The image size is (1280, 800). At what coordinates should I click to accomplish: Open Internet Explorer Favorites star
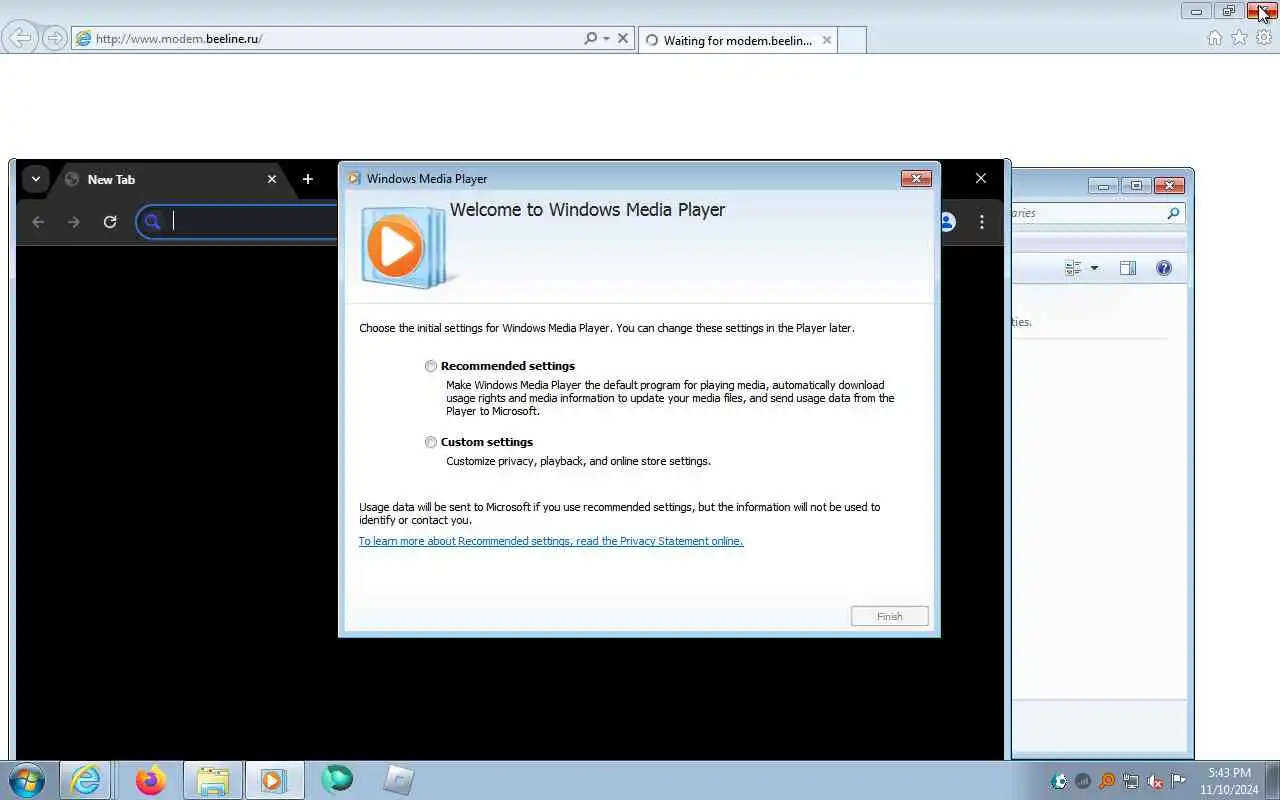[1239, 38]
